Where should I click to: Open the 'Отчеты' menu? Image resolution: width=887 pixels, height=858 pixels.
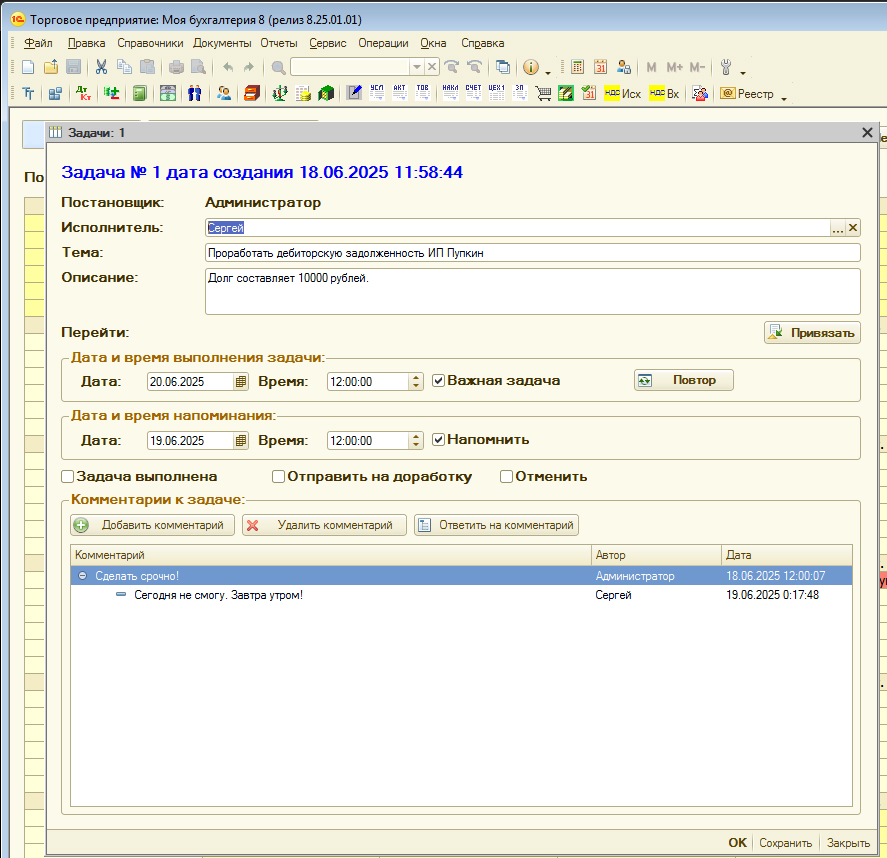[279, 43]
